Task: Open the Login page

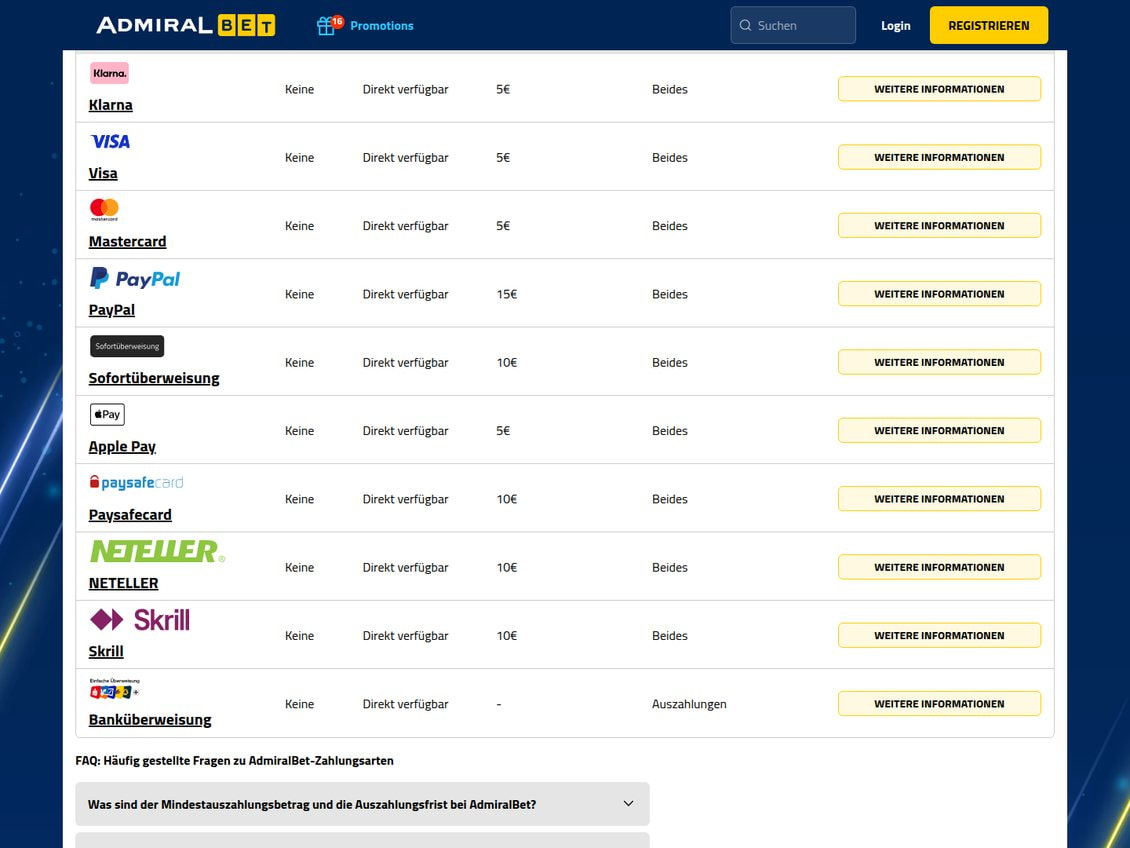Action: coord(896,25)
